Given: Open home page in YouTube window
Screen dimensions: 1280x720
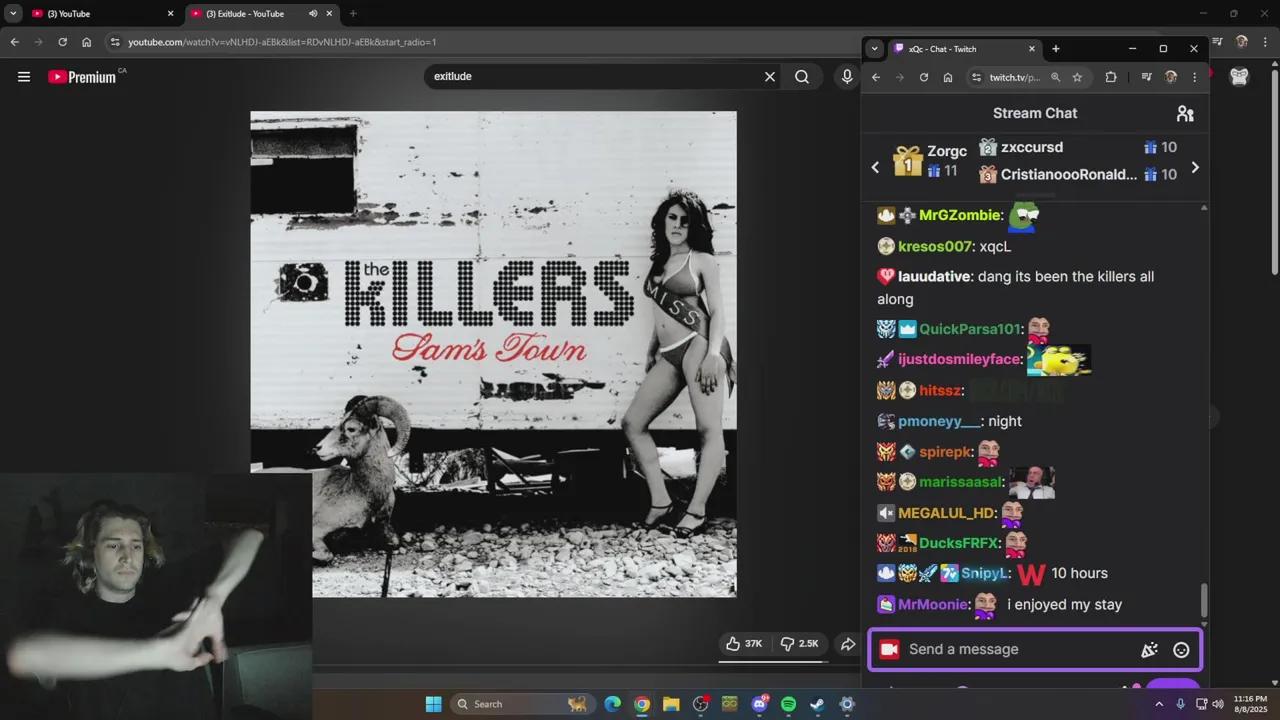Looking at the screenshot, I should tap(87, 42).
